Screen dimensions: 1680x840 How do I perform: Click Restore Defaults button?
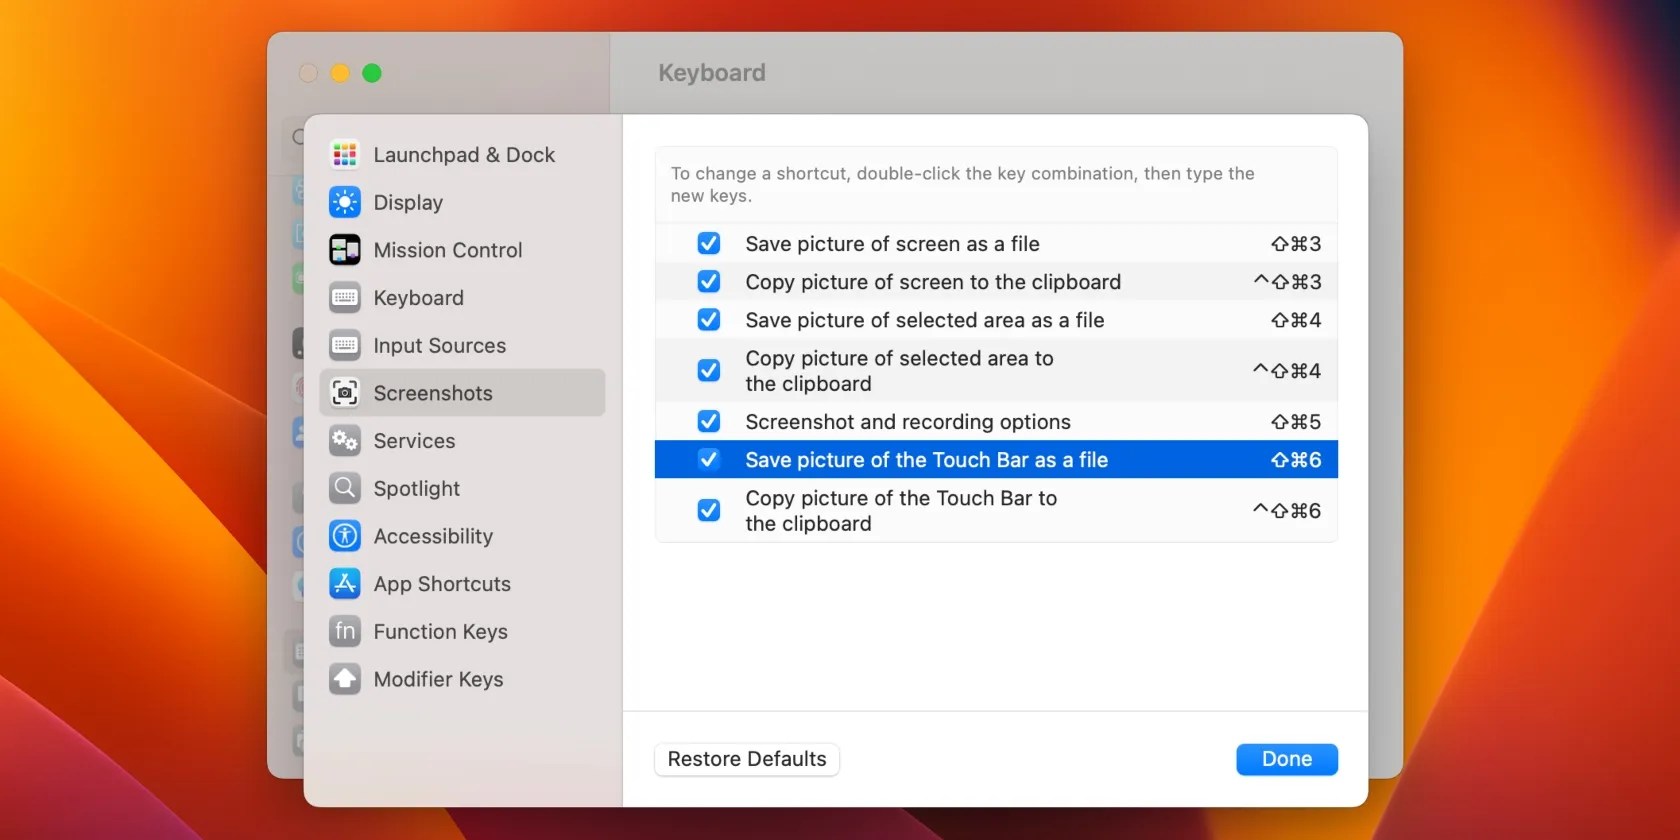pos(747,759)
